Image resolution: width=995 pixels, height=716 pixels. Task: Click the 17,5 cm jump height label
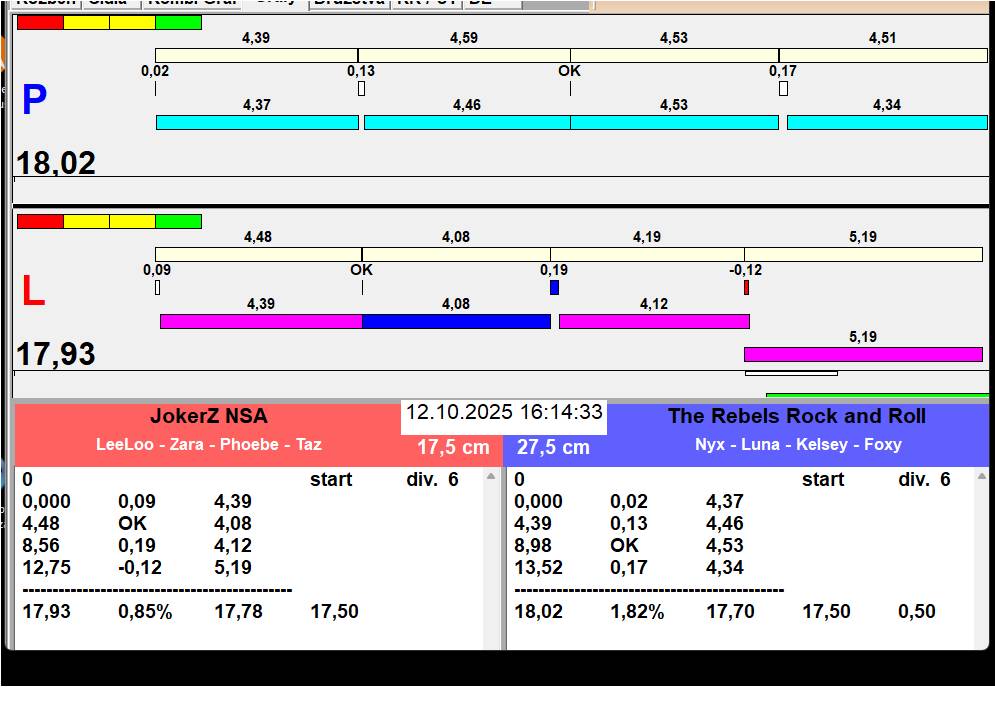pos(453,448)
